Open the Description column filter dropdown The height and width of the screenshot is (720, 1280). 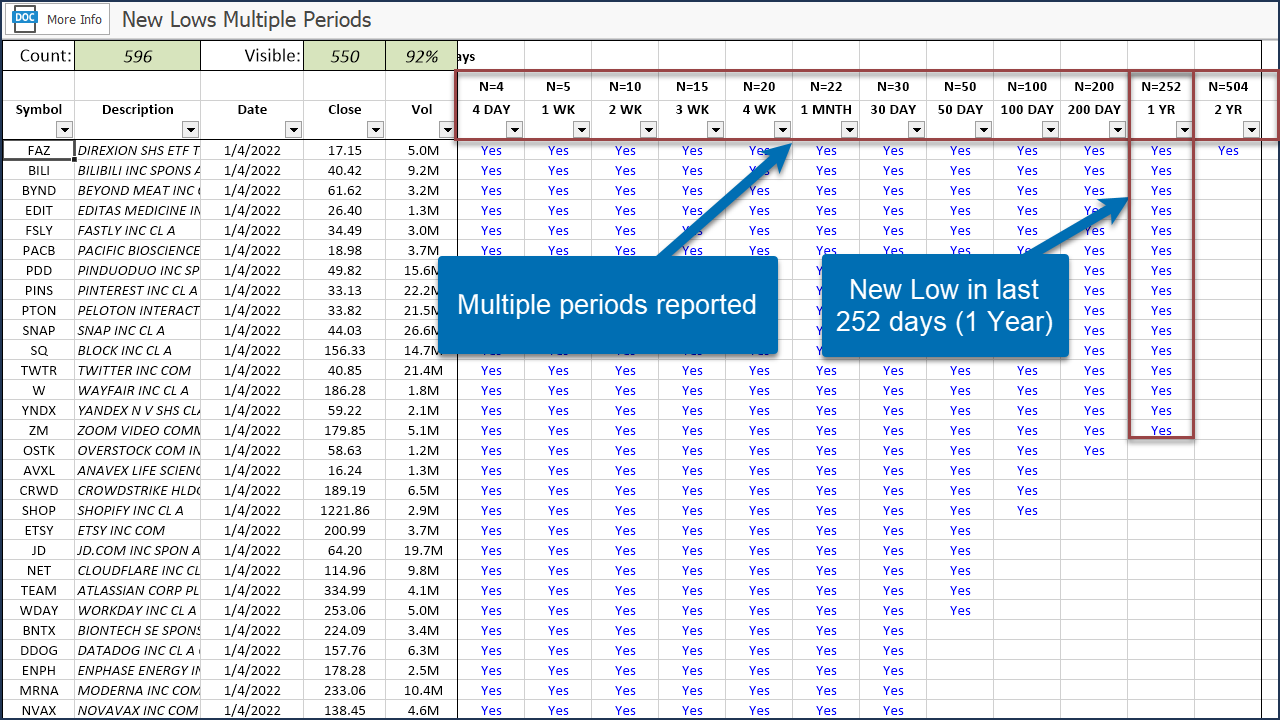tap(191, 129)
